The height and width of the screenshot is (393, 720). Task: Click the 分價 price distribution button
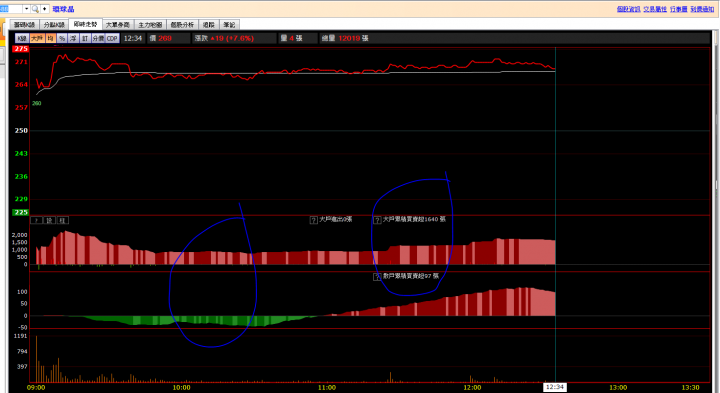pos(98,39)
